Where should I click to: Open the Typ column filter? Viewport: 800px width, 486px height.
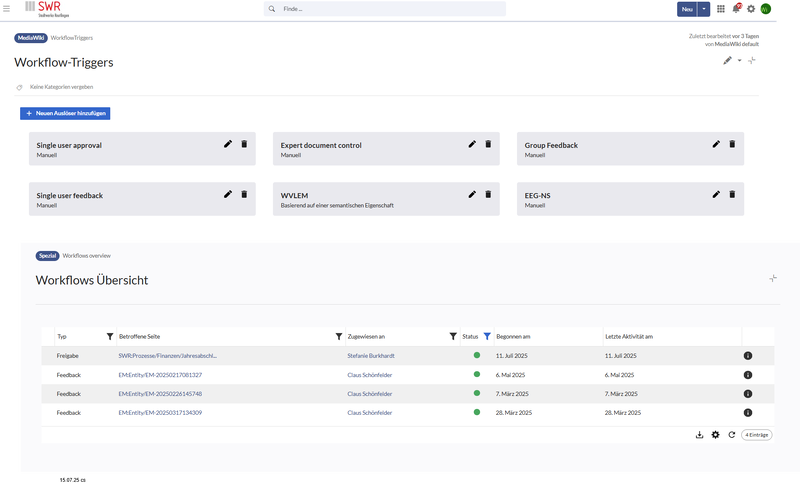110,336
